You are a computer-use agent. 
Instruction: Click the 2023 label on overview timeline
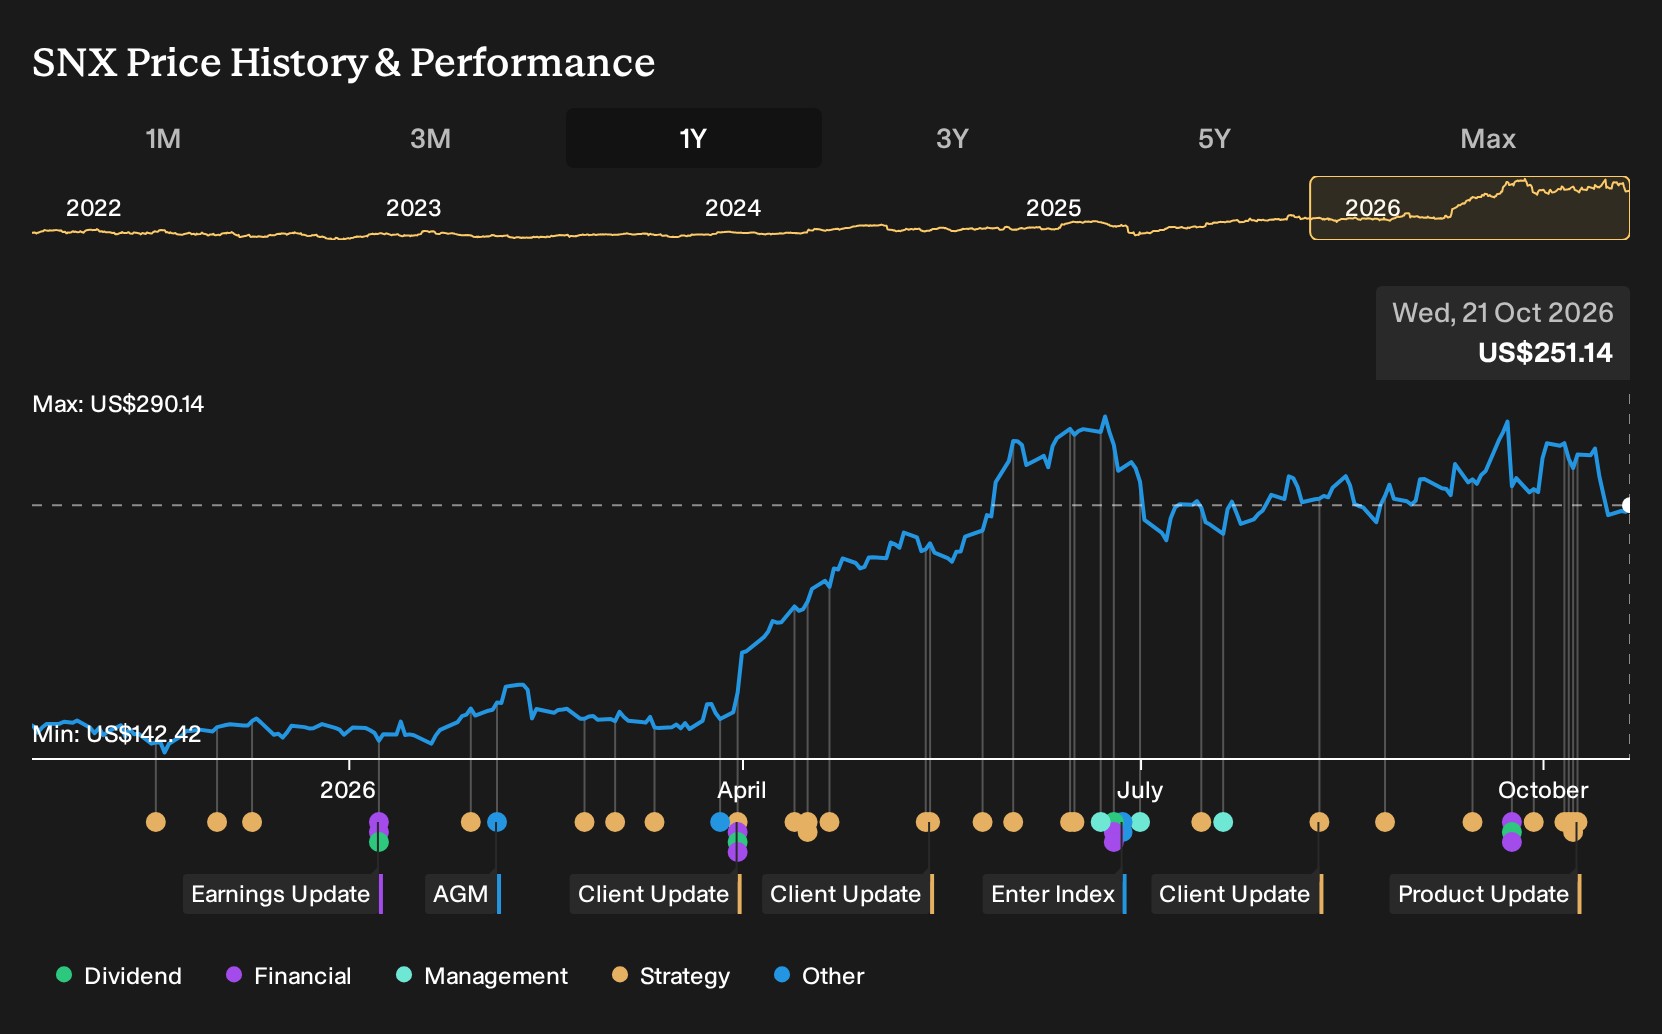pos(413,208)
